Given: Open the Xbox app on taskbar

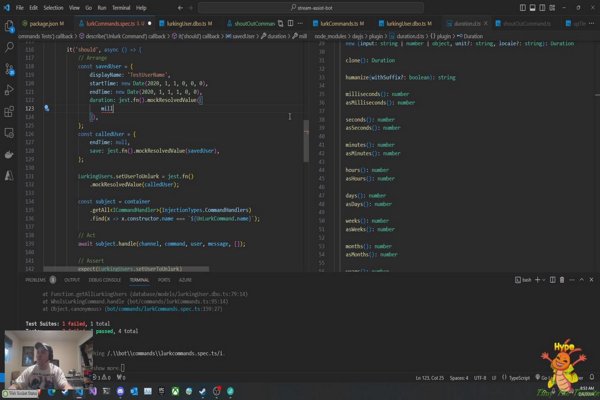Looking at the screenshot, I should [175, 391].
